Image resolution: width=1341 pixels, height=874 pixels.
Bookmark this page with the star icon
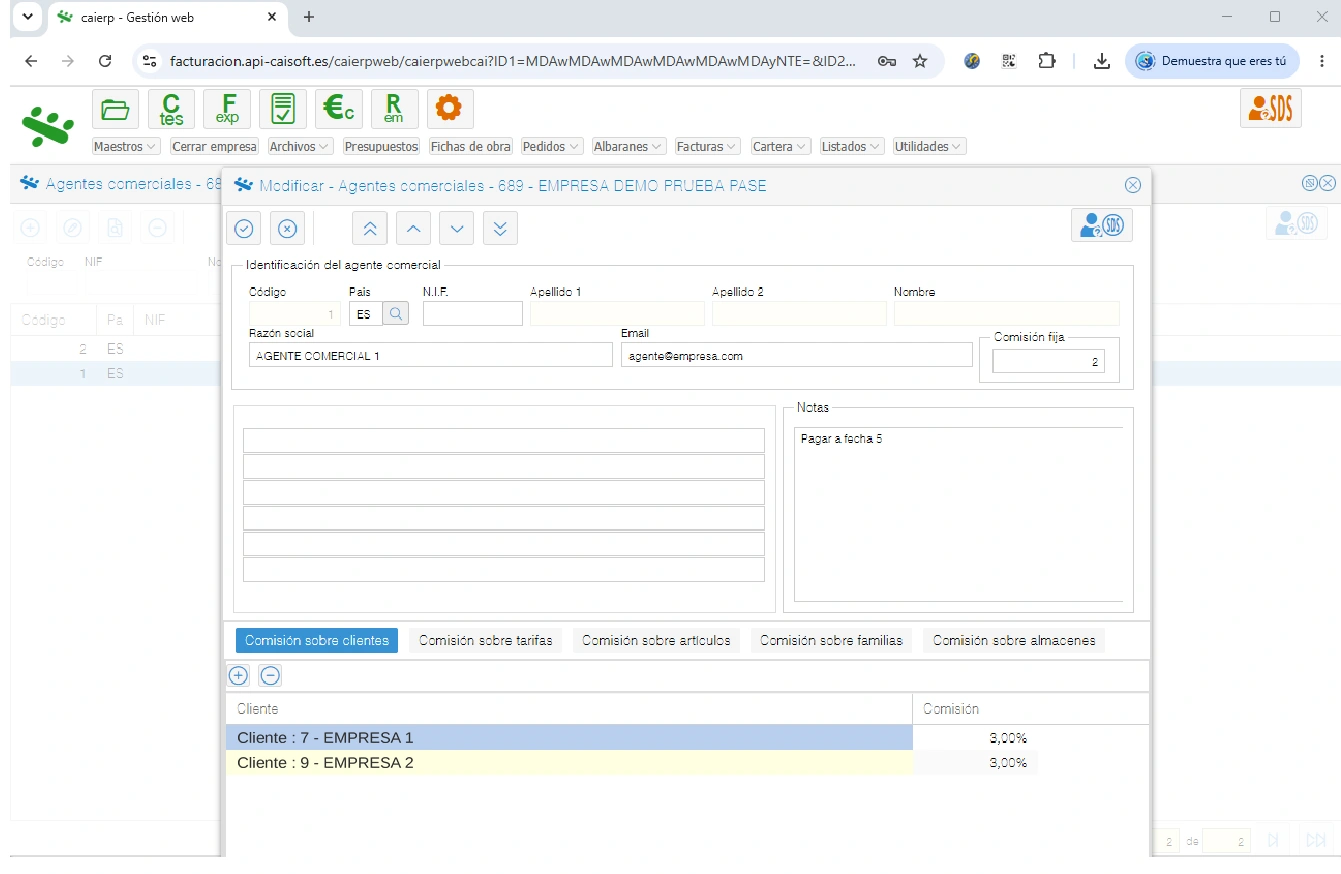click(920, 61)
